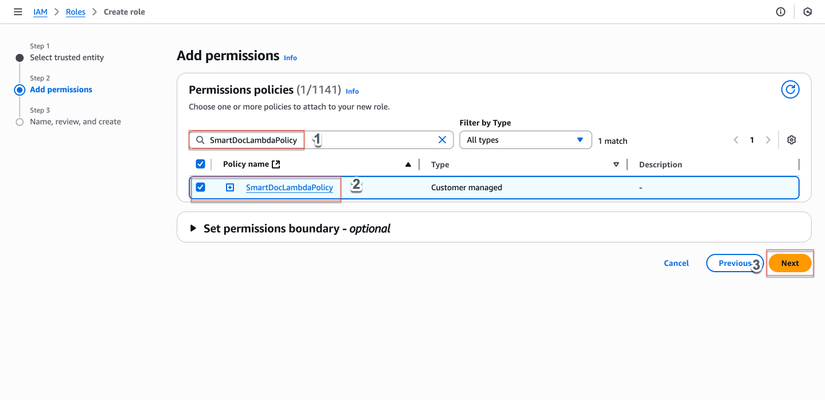Open the settings icon in top-right corner
The height and width of the screenshot is (400, 825).
[x=807, y=12]
